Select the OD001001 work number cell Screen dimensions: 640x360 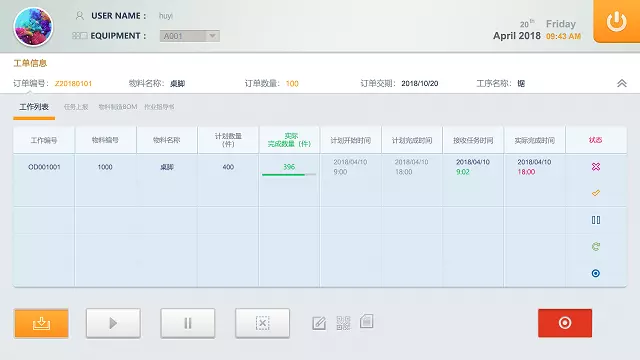point(44,167)
